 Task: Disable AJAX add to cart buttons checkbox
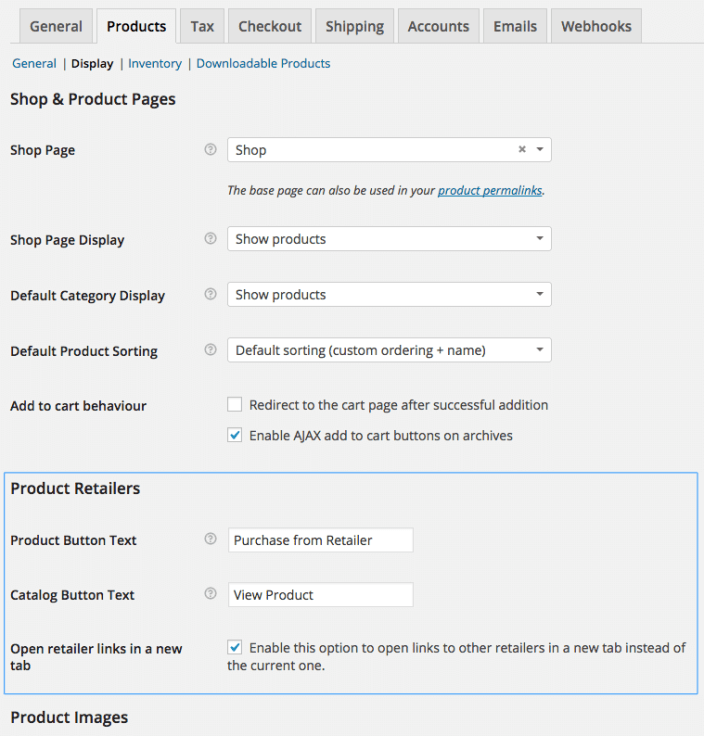tap(235, 435)
